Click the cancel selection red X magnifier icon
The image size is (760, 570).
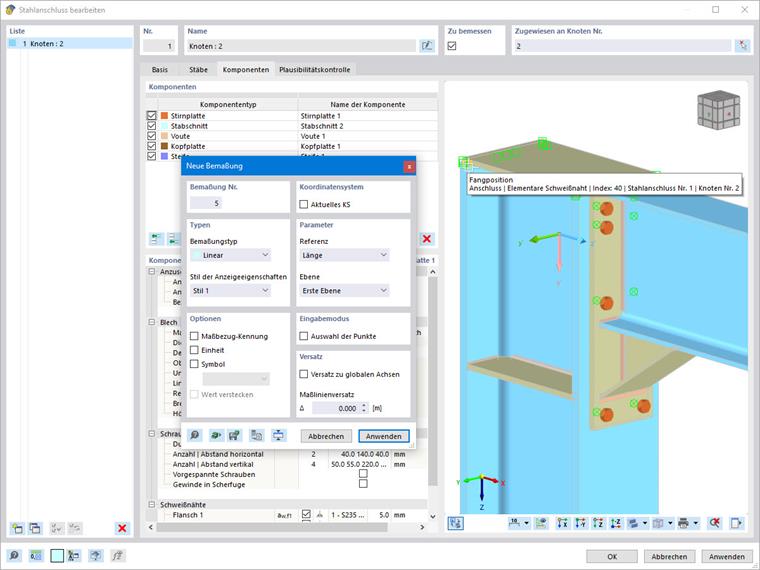pyautogui.click(x=714, y=523)
